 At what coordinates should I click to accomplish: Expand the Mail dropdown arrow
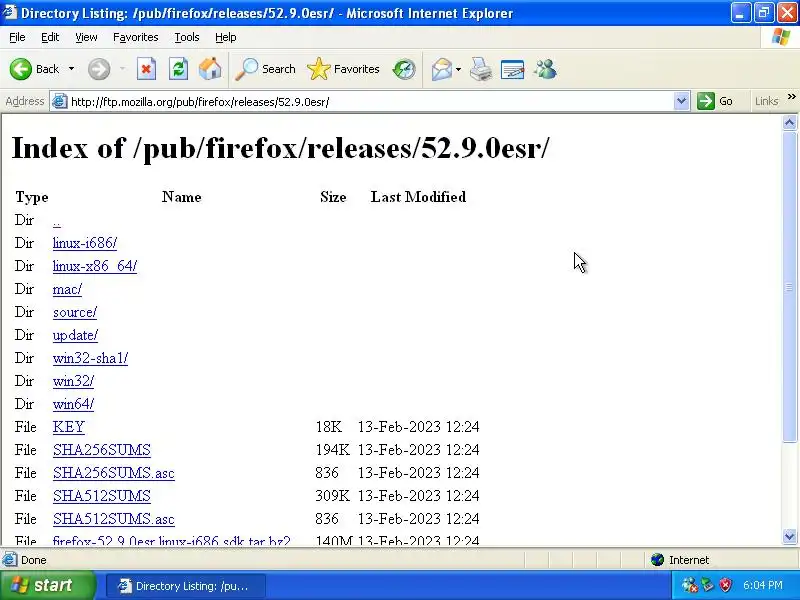pos(459,69)
